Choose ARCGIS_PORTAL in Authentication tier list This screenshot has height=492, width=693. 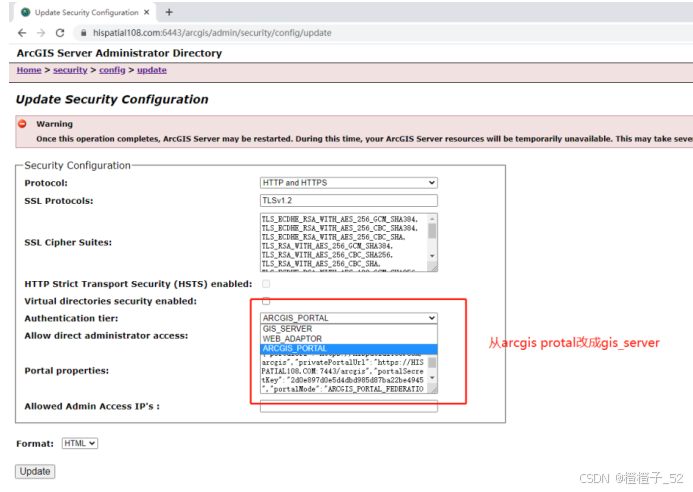[x=349, y=348]
